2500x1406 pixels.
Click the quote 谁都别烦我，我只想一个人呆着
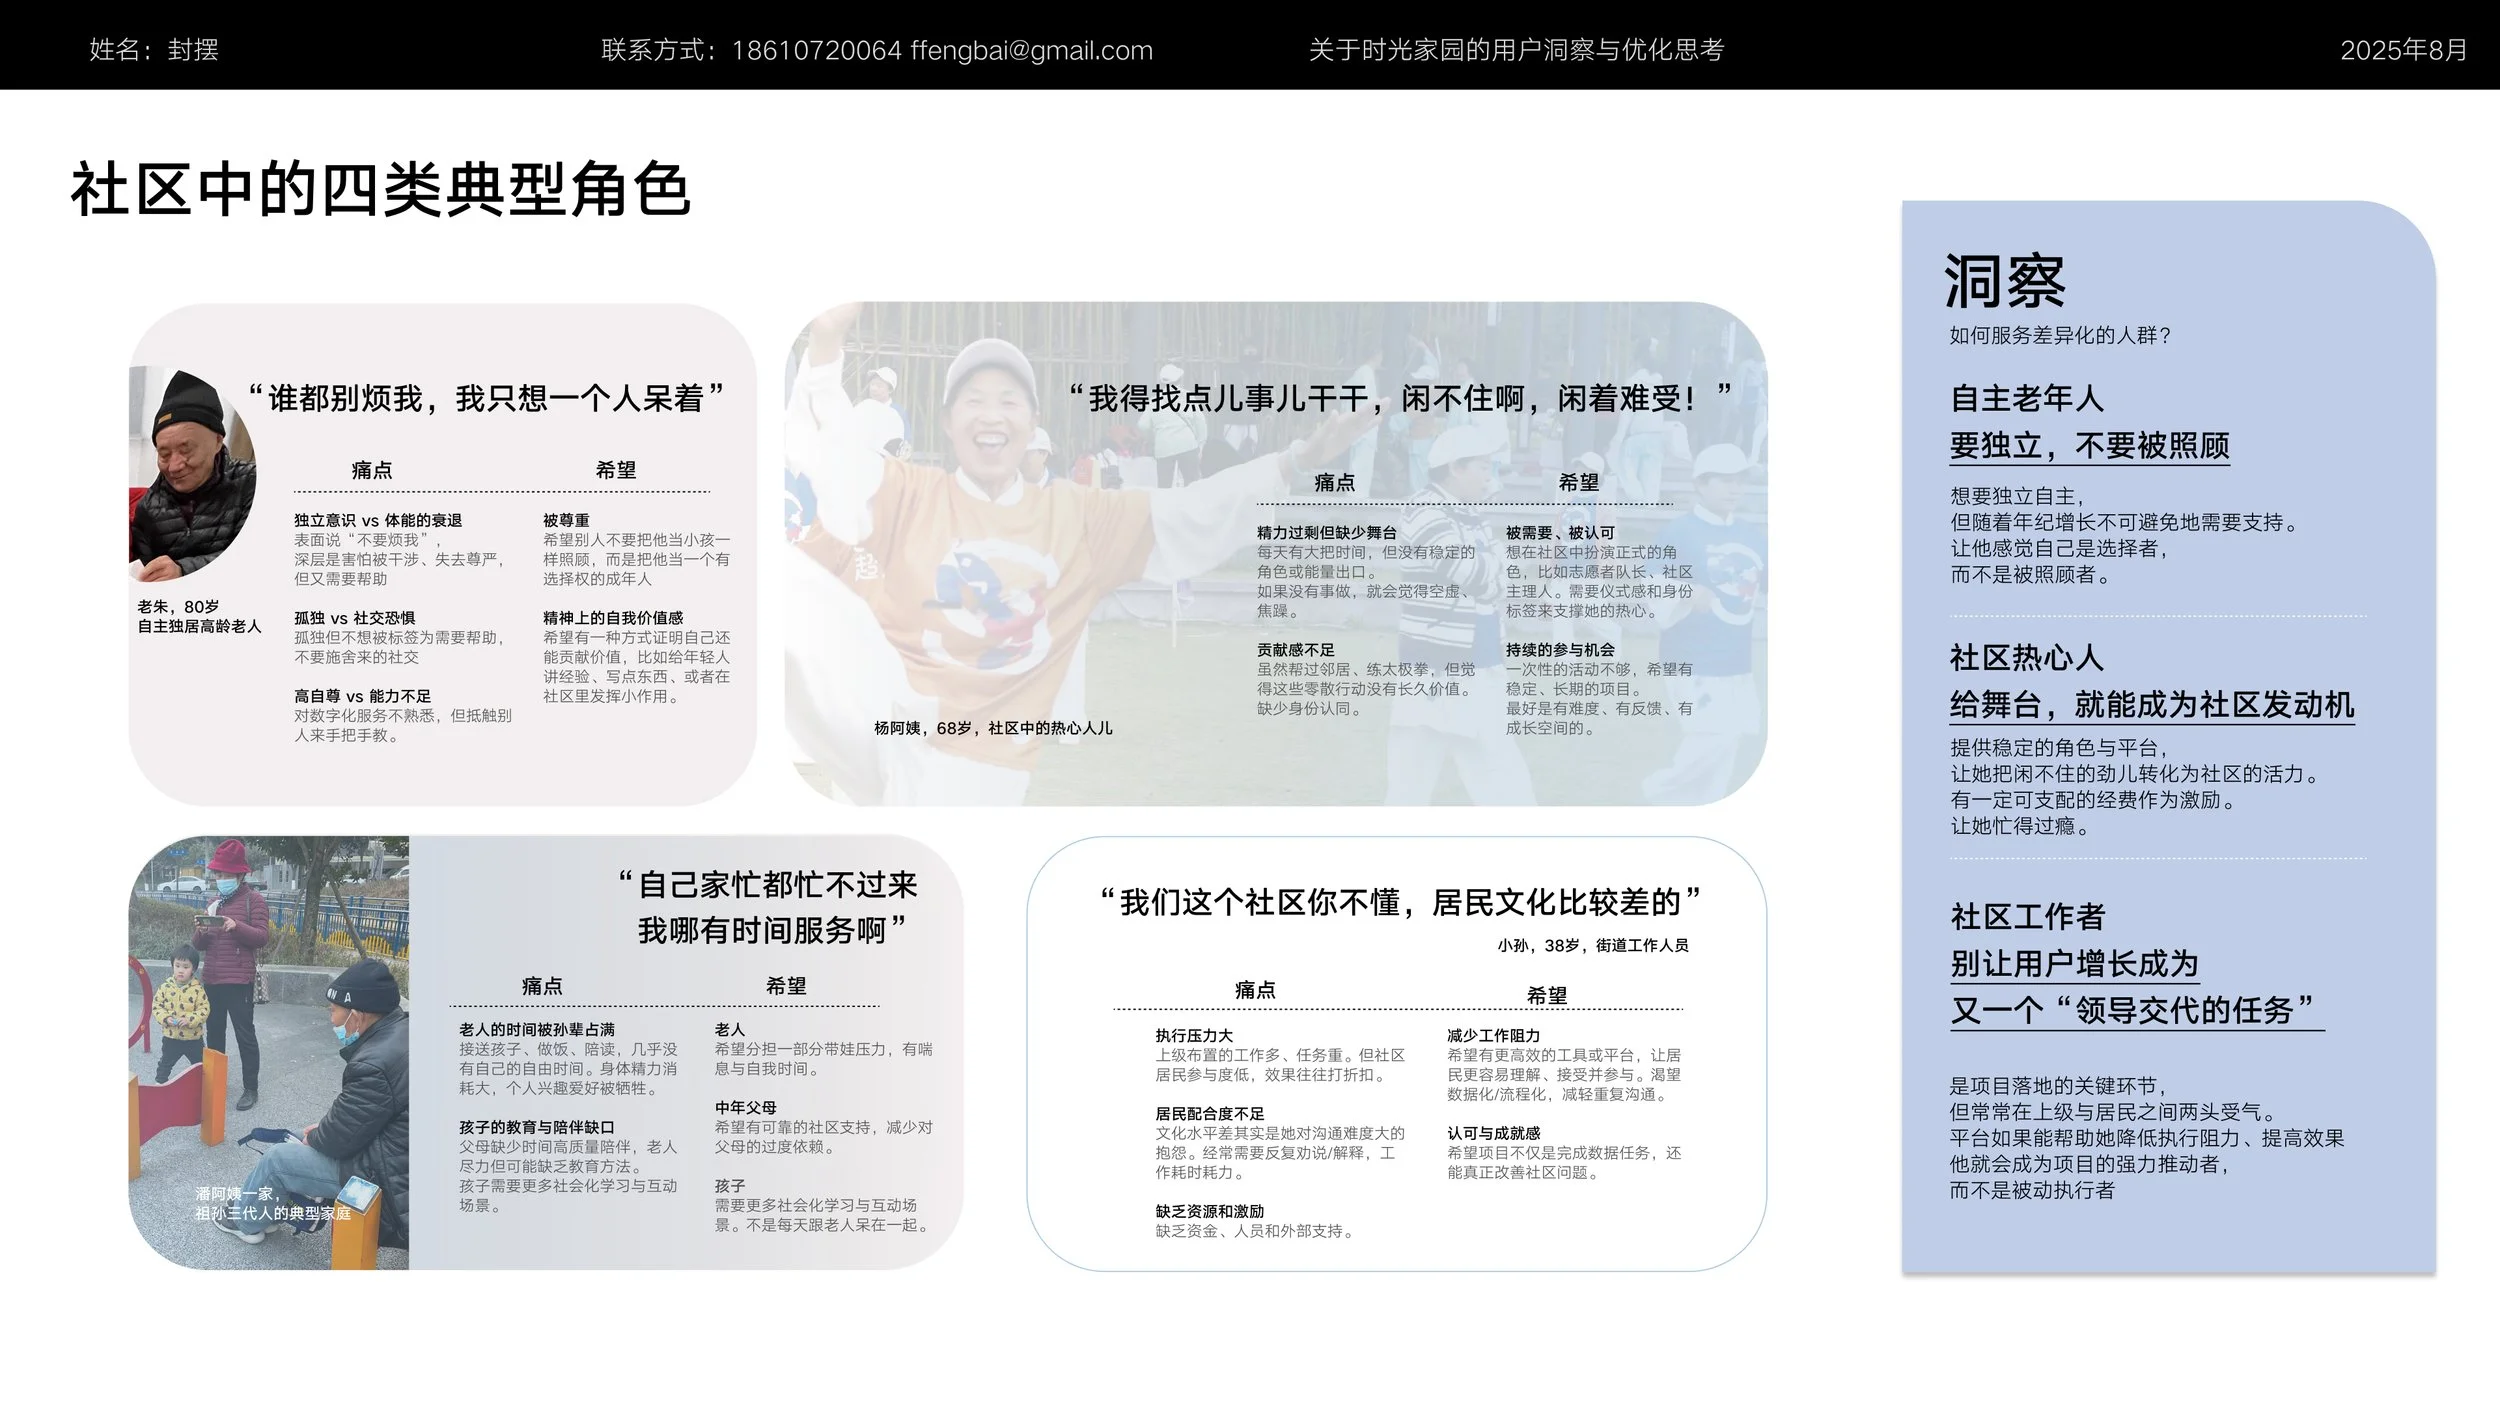click(x=485, y=398)
